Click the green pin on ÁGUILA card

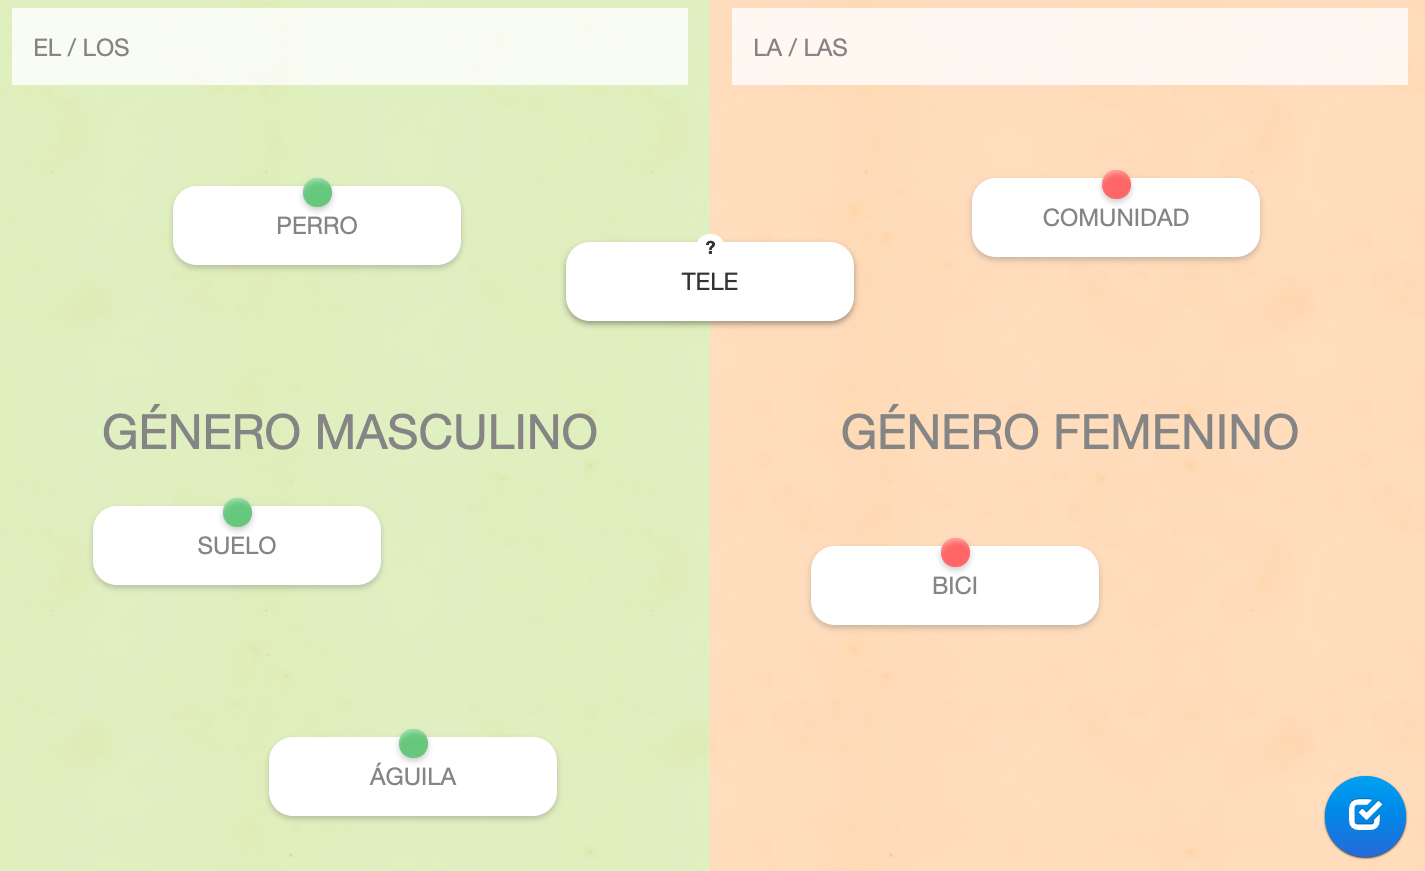[413, 744]
